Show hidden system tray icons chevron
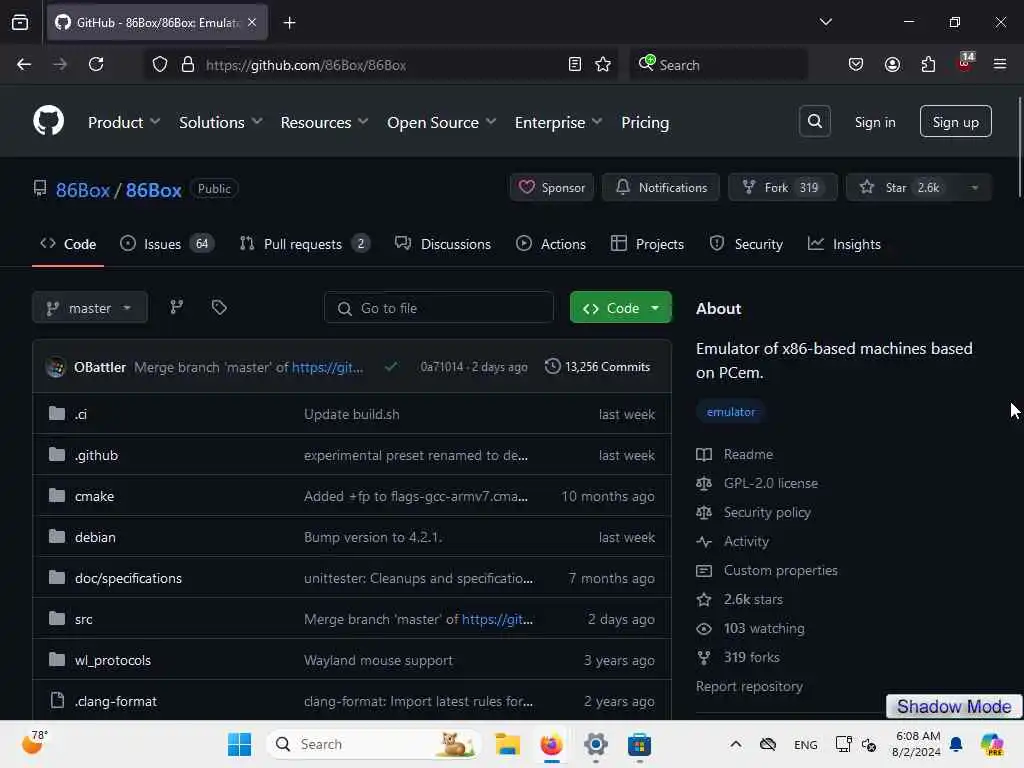The height and width of the screenshot is (768, 1024). coord(735,744)
